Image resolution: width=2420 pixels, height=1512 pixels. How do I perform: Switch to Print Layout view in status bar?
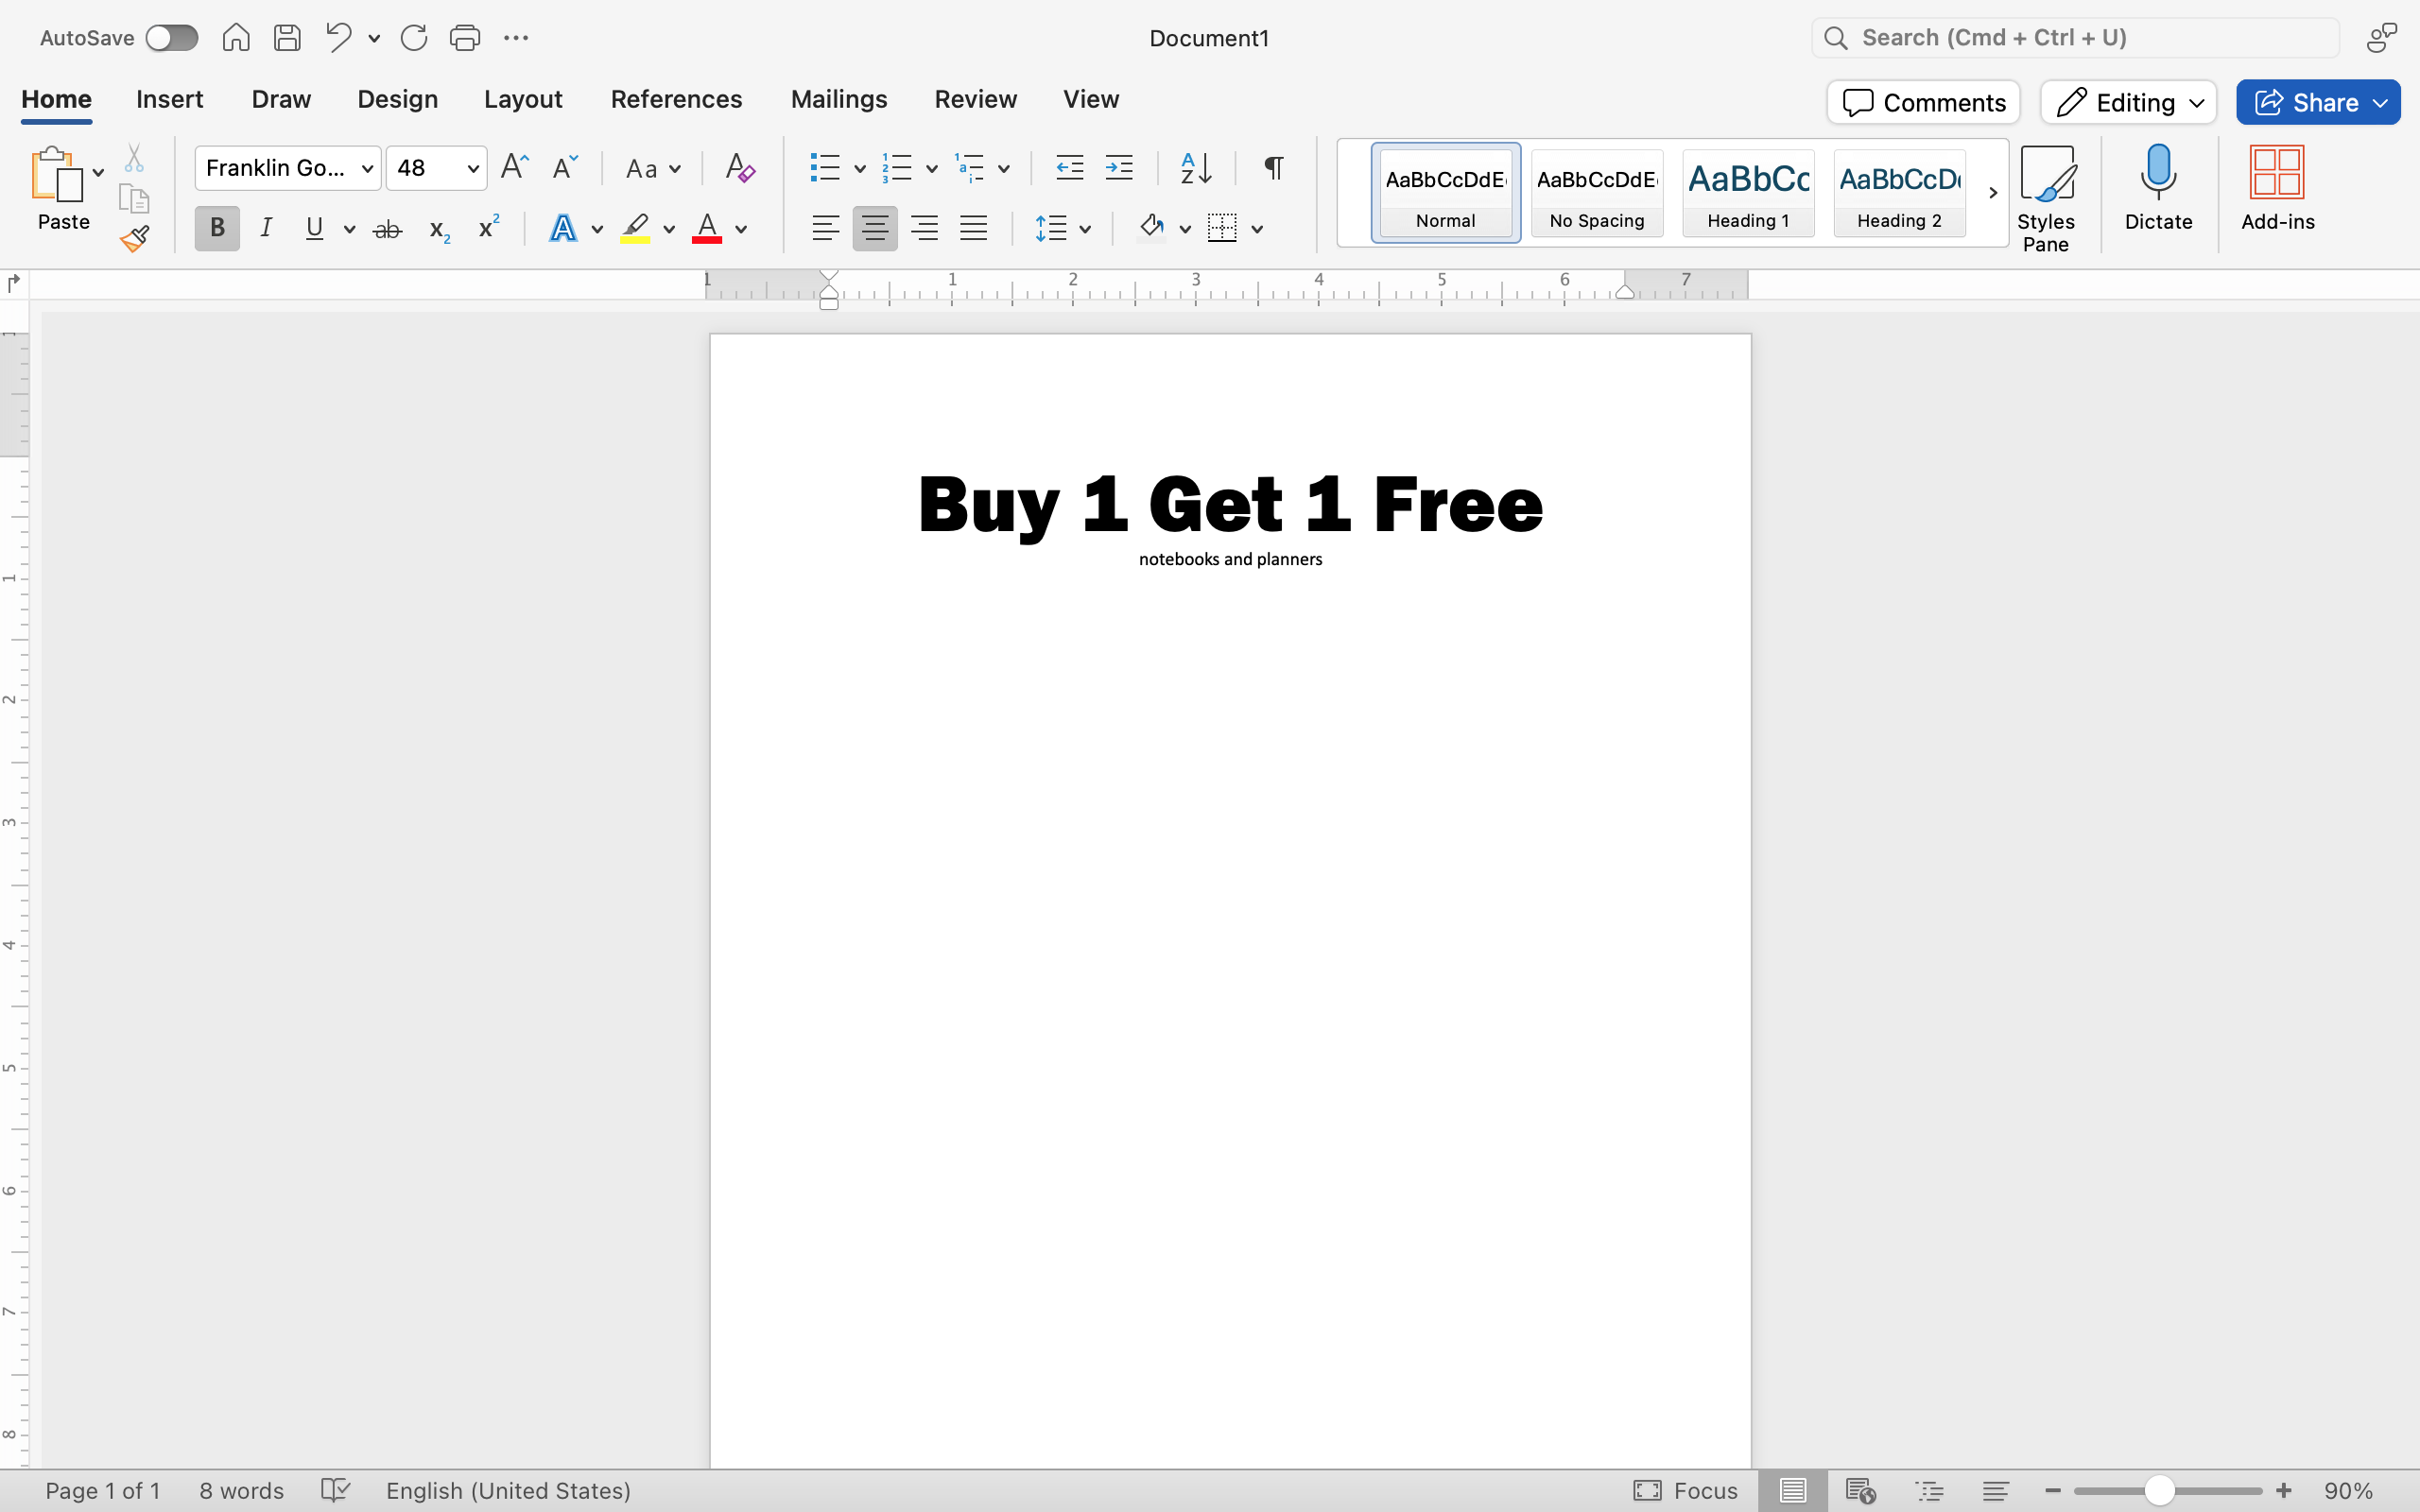pyautogui.click(x=1793, y=1490)
